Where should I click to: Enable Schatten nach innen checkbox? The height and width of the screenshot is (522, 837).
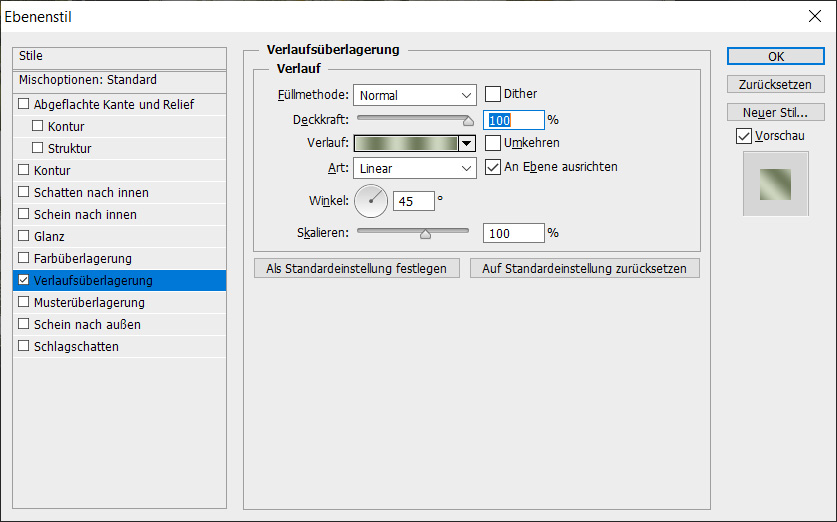pyautogui.click(x=23, y=192)
